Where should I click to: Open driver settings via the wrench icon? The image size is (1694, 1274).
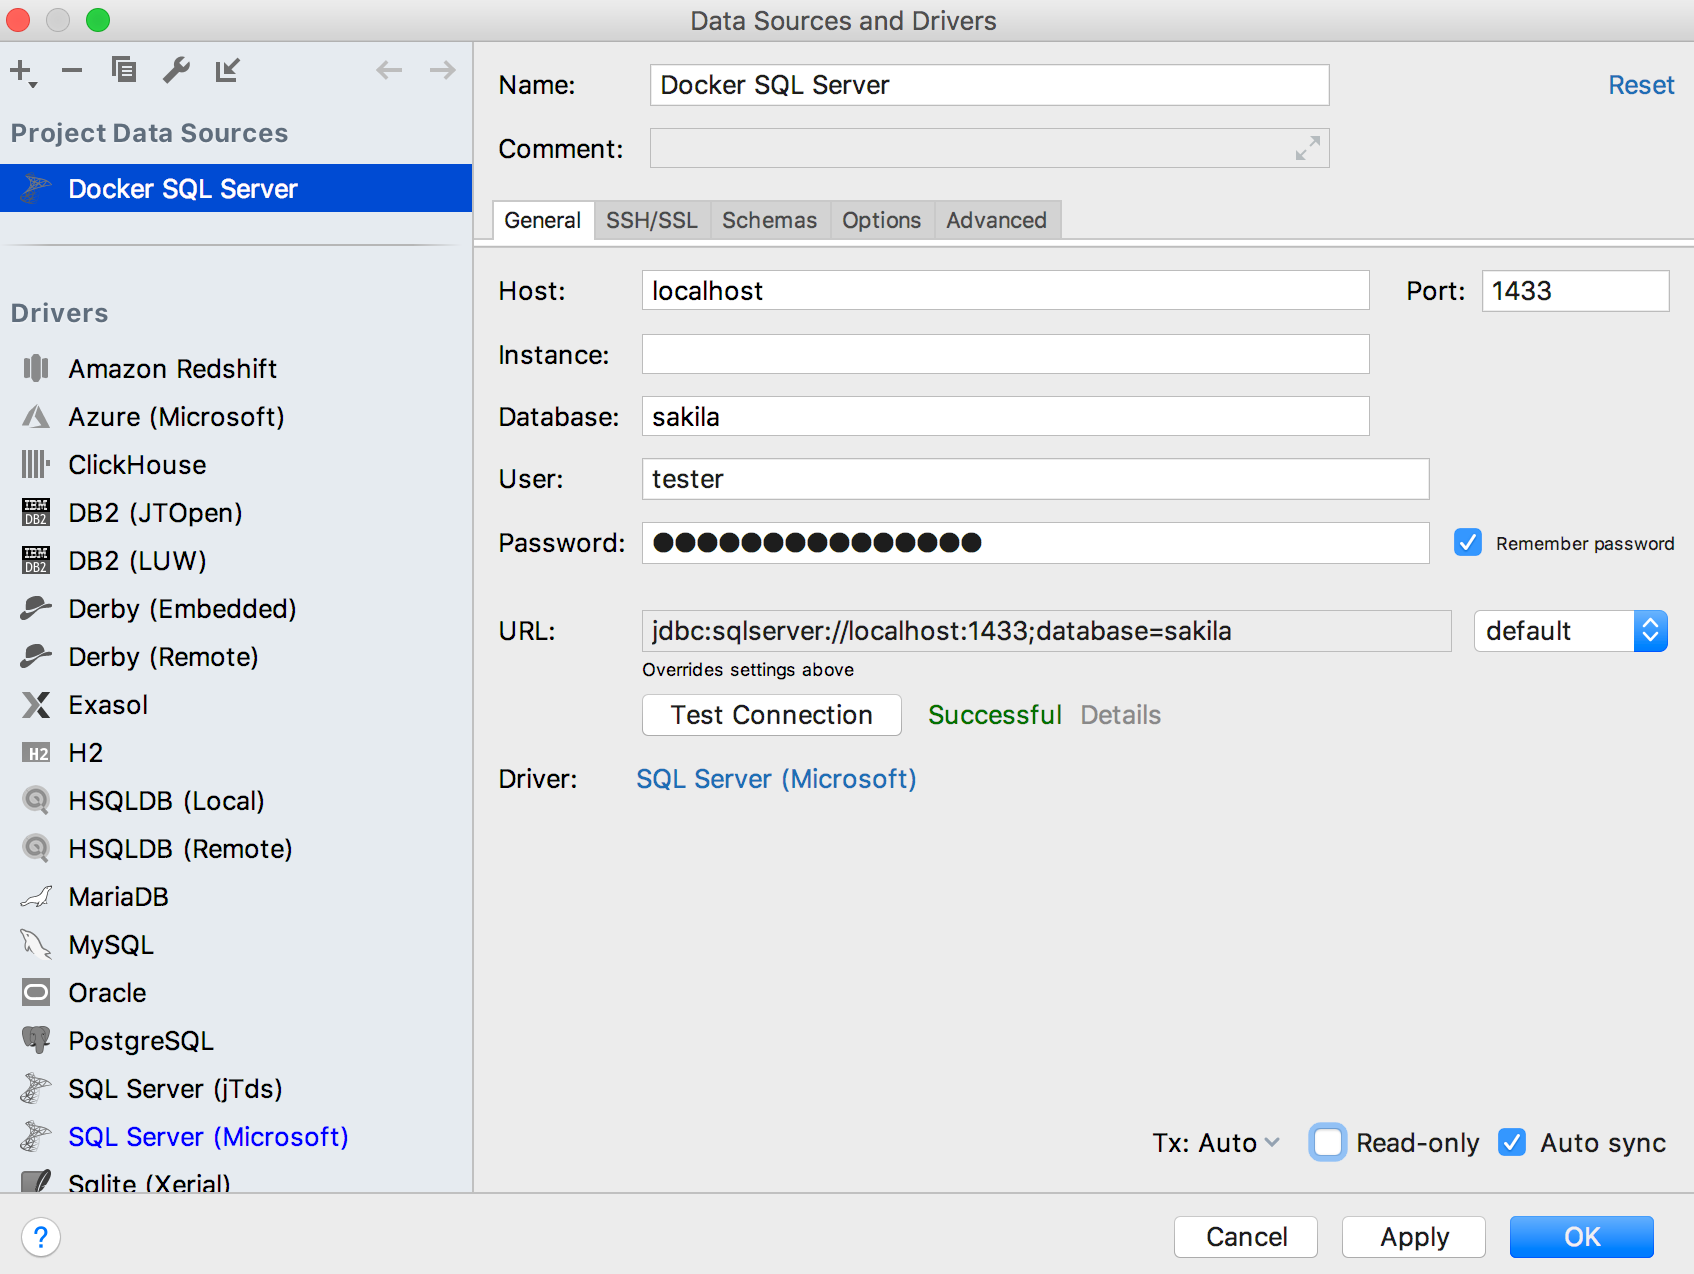click(176, 70)
